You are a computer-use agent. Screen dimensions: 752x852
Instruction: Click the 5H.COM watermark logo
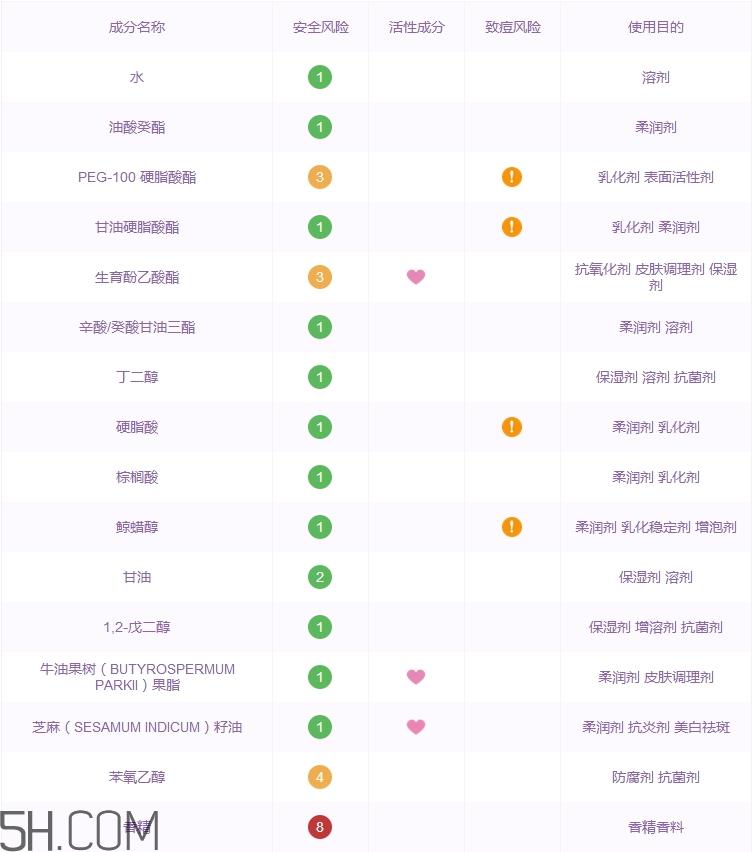[78, 829]
